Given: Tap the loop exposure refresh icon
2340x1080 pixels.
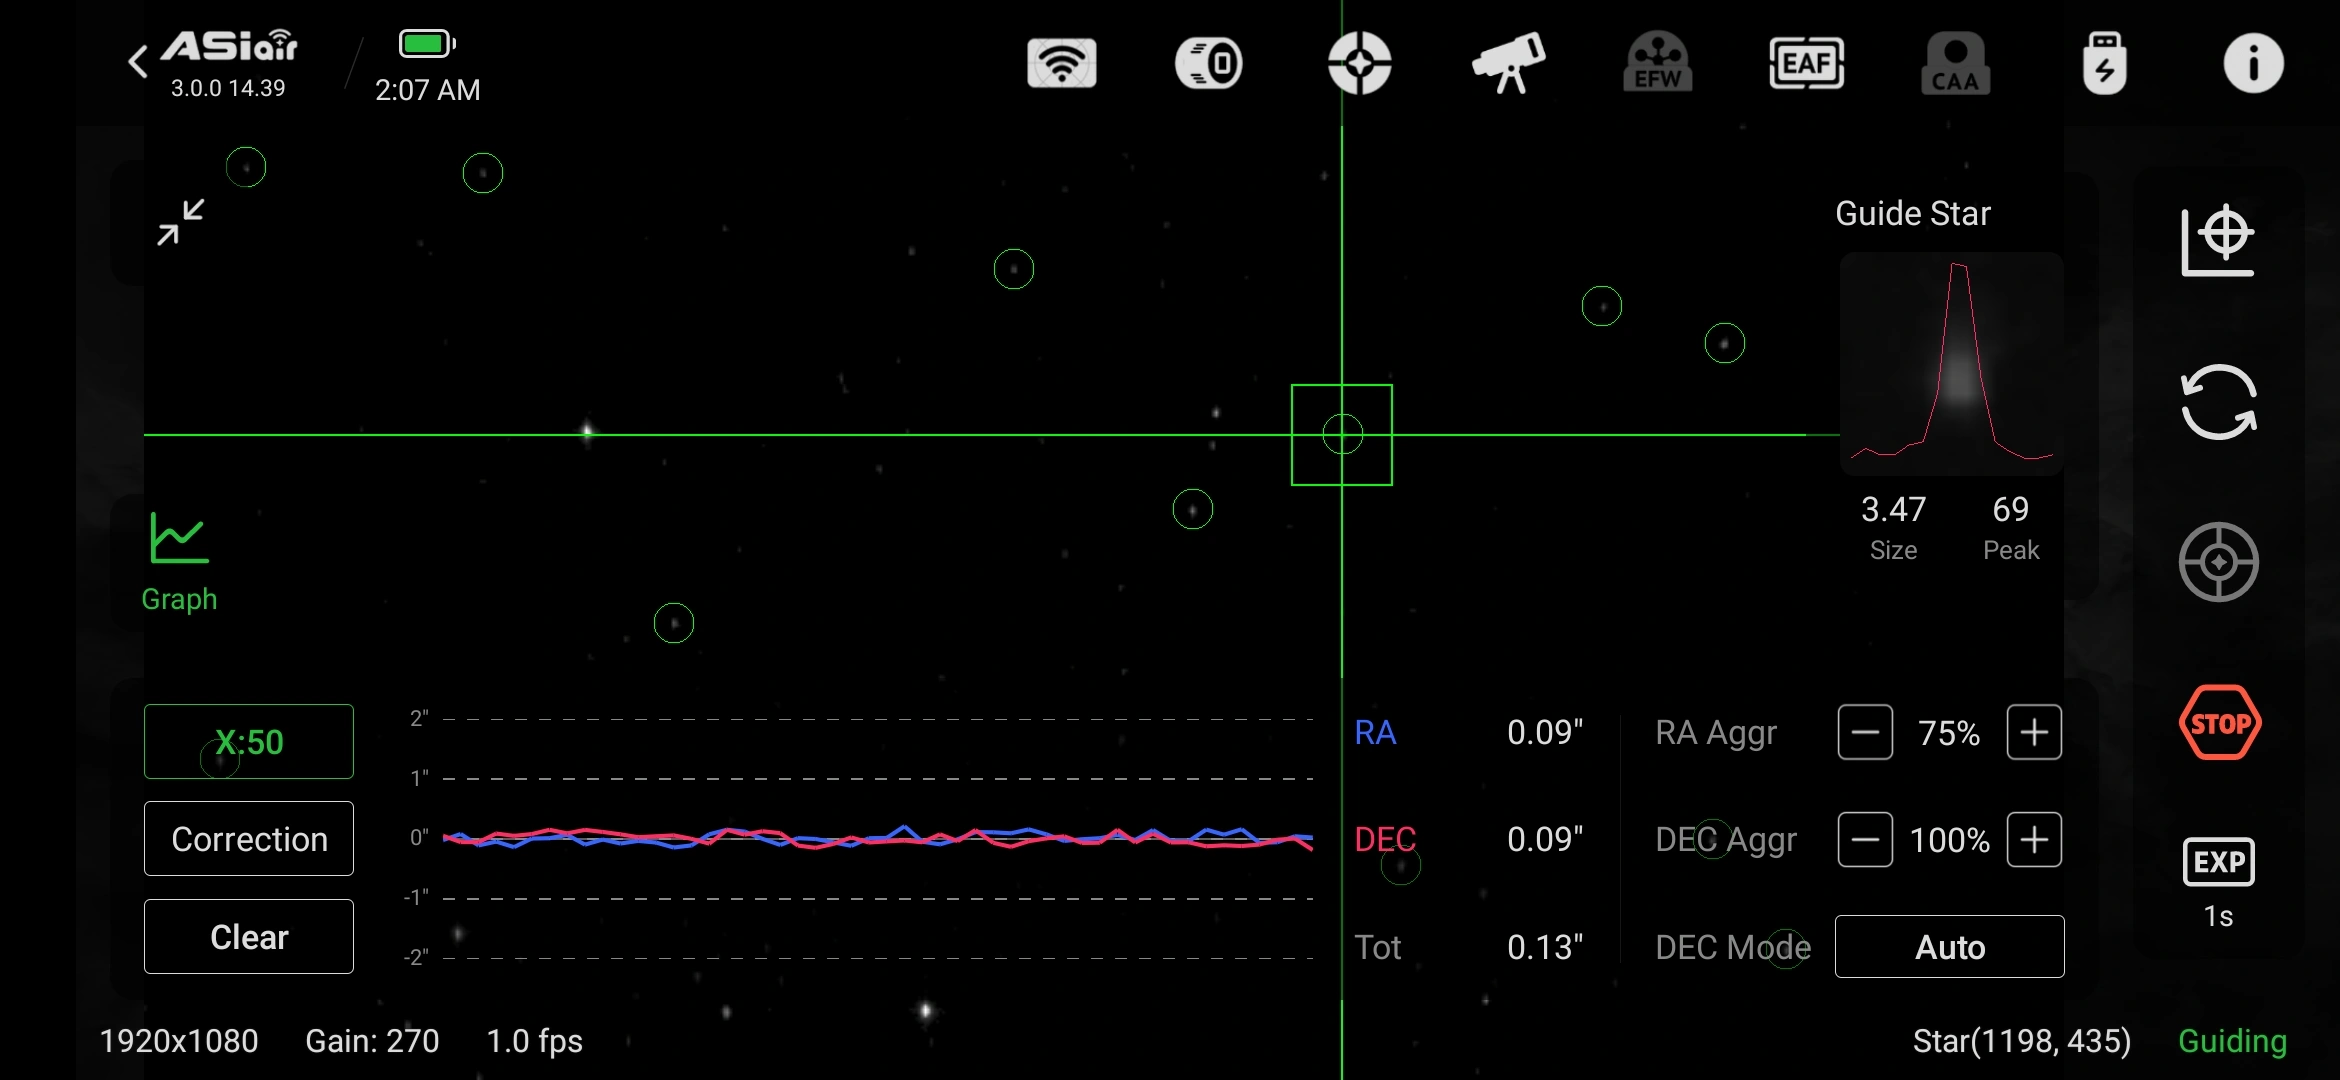Looking at the screenshot, I should tap(2218, 402).
